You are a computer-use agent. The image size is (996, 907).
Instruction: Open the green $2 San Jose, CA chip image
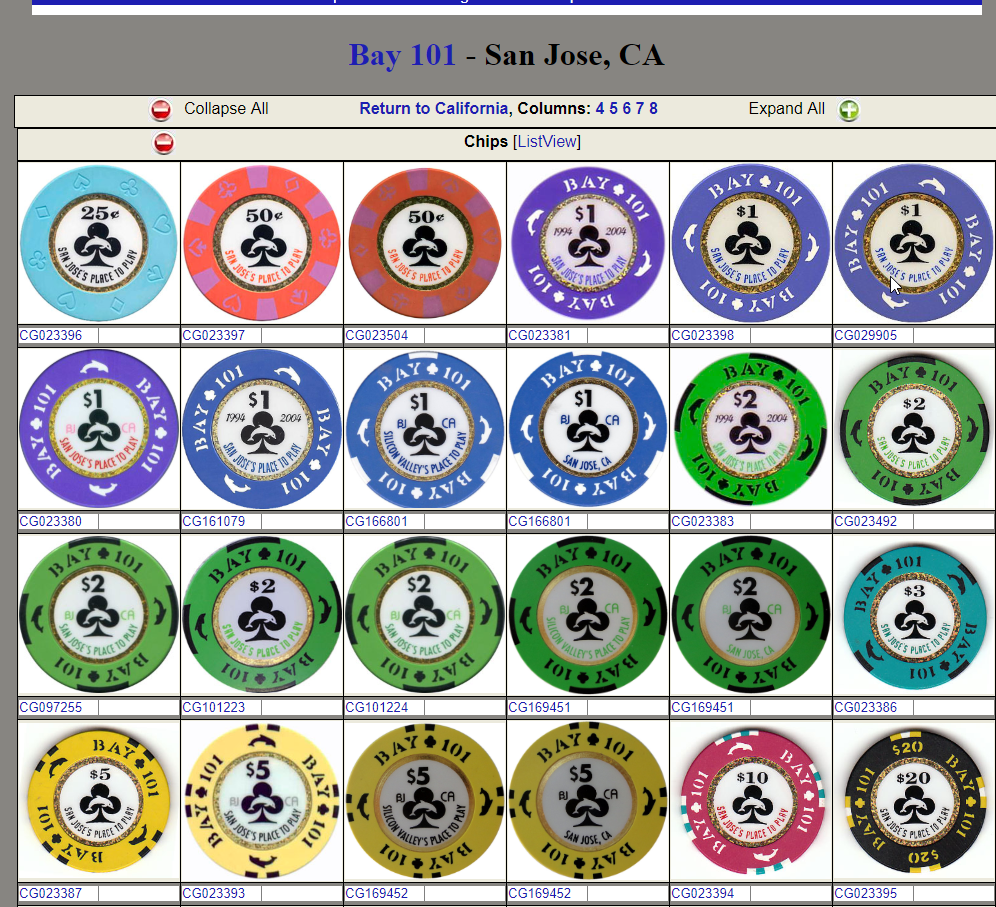tap(750, 615)
